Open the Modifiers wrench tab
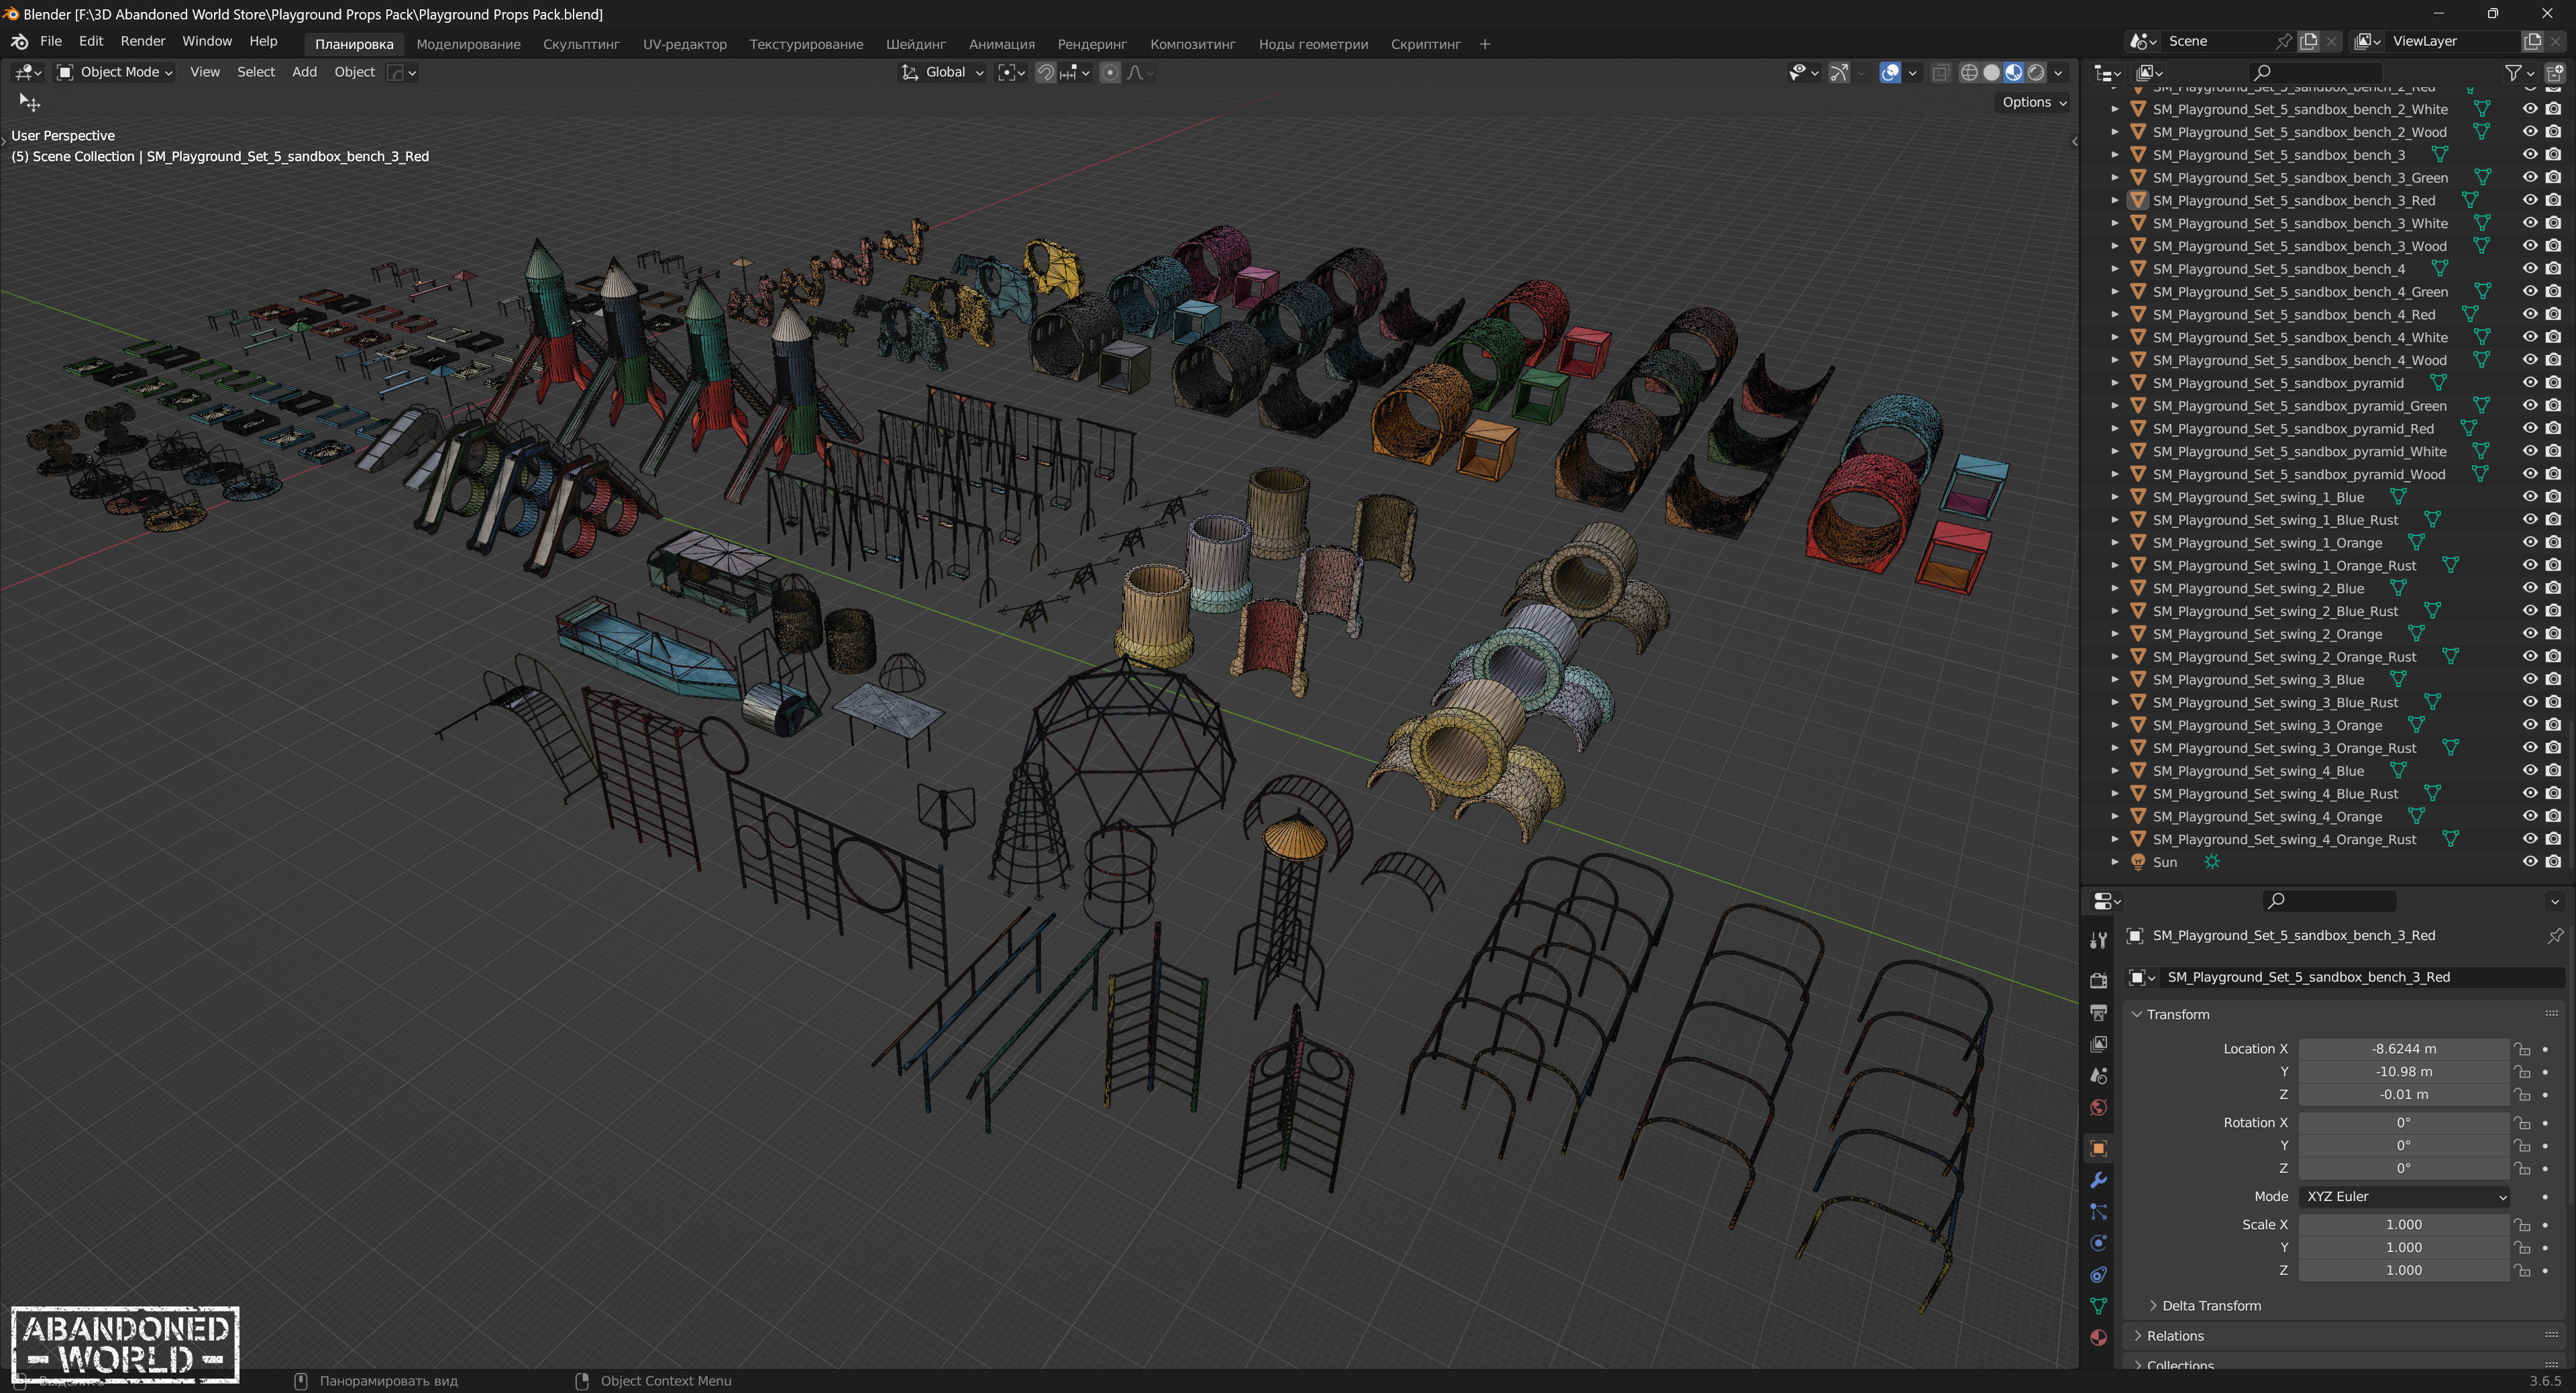This screenshot has width=2576, height=1393. (x=2098, y=1180)
